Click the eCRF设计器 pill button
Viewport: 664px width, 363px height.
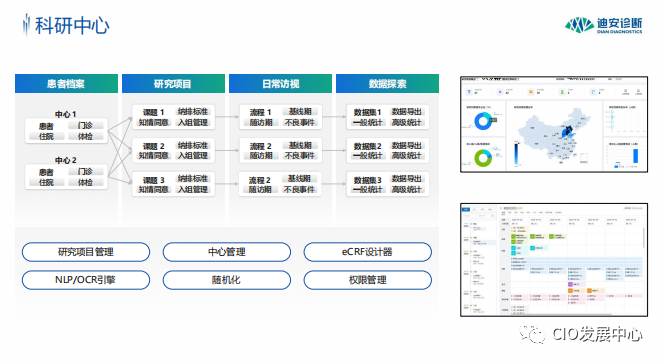(368, 252)
